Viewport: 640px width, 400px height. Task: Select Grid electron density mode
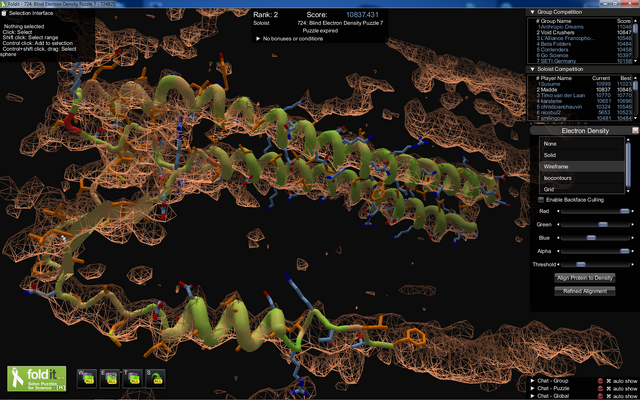point(582,189)
